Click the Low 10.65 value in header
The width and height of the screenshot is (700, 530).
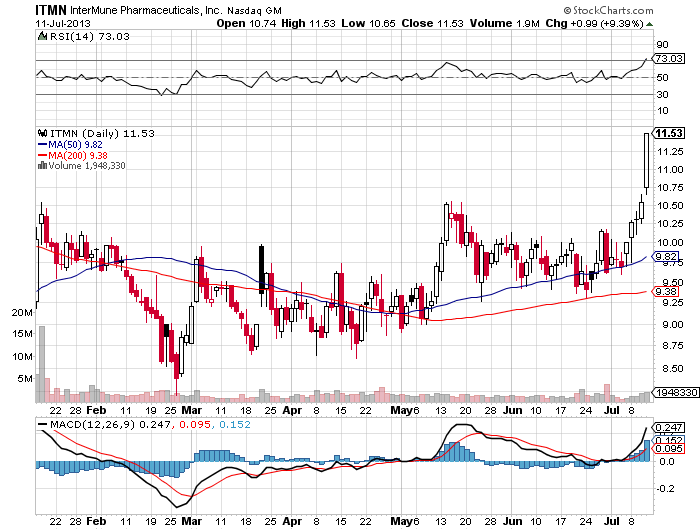click(368, 23)
